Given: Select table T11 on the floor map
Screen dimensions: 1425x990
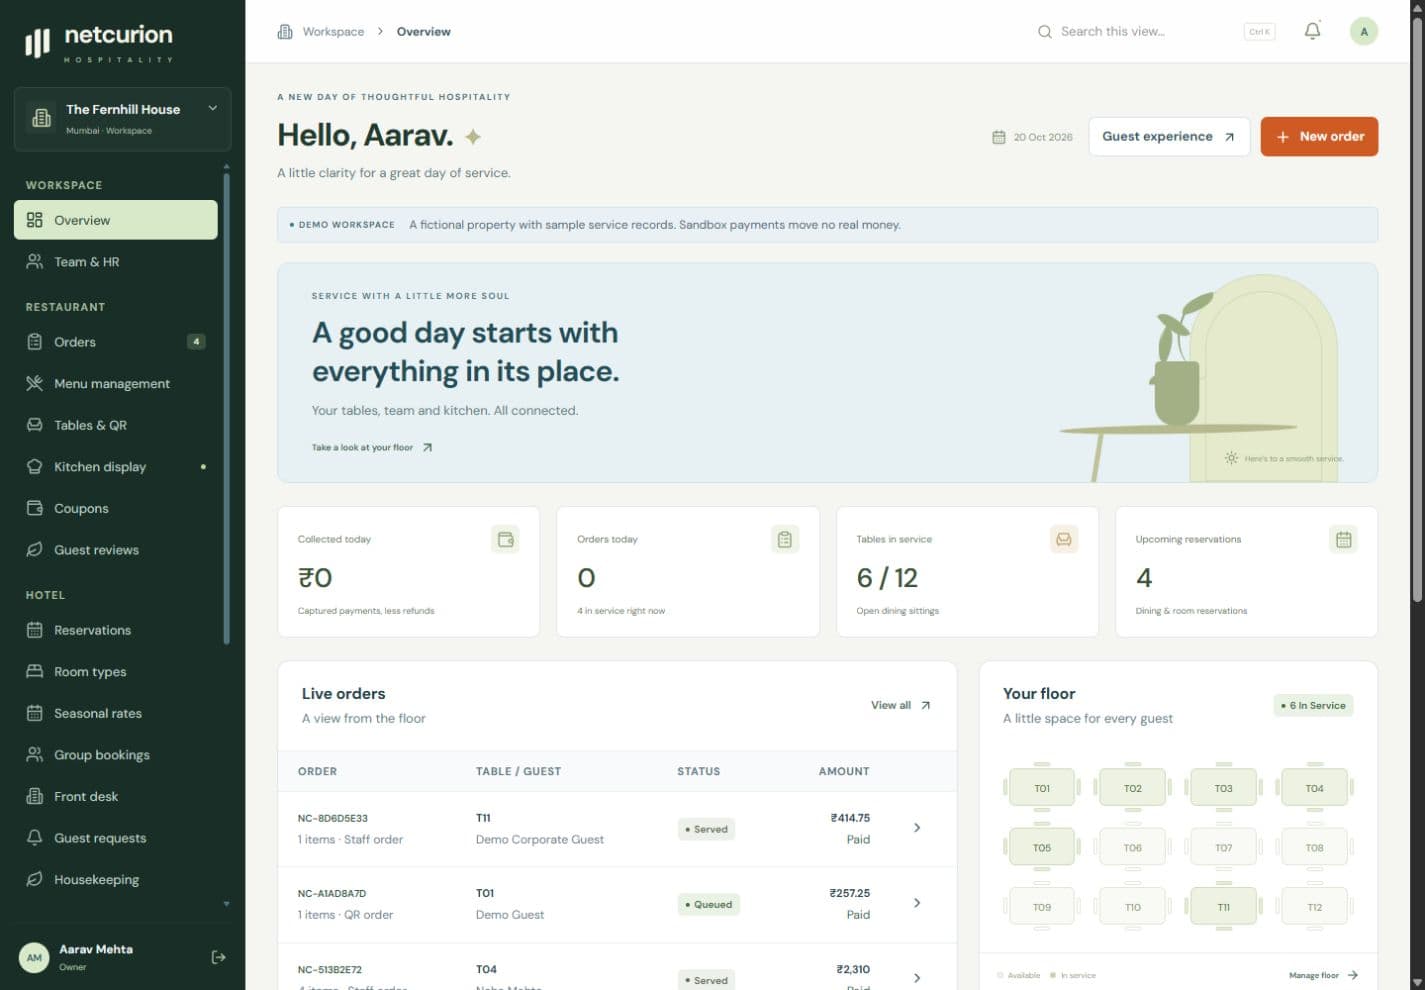Looking at the screenshot, I should (x=1223, y=907).
